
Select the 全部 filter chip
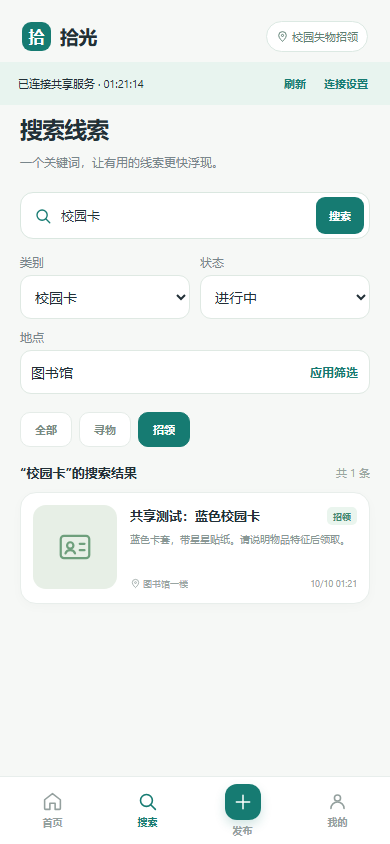46,430
